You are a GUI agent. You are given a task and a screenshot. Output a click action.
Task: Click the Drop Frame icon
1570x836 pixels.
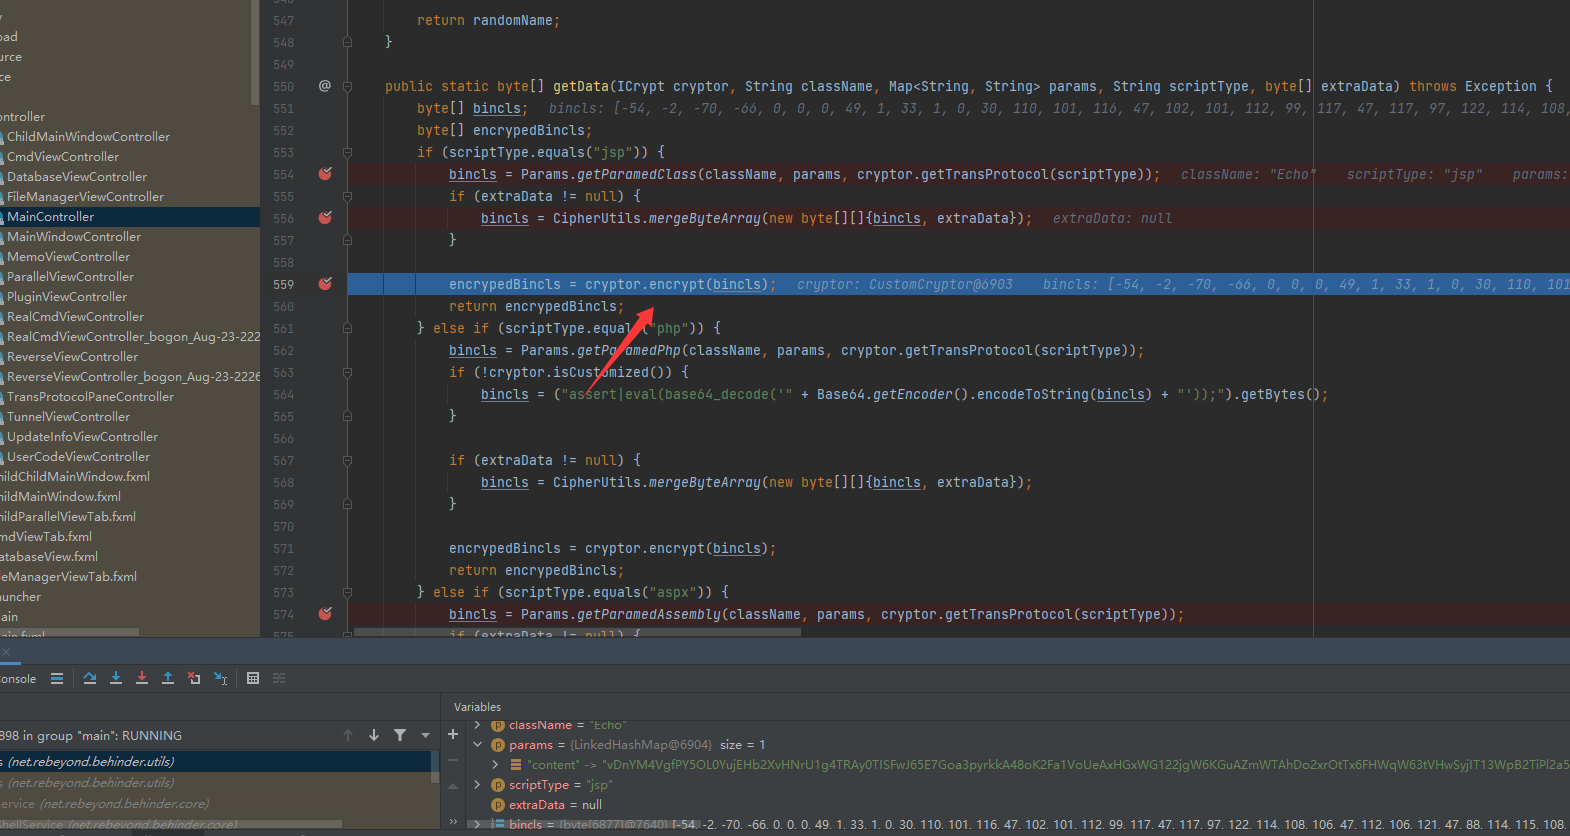[194, 678]
